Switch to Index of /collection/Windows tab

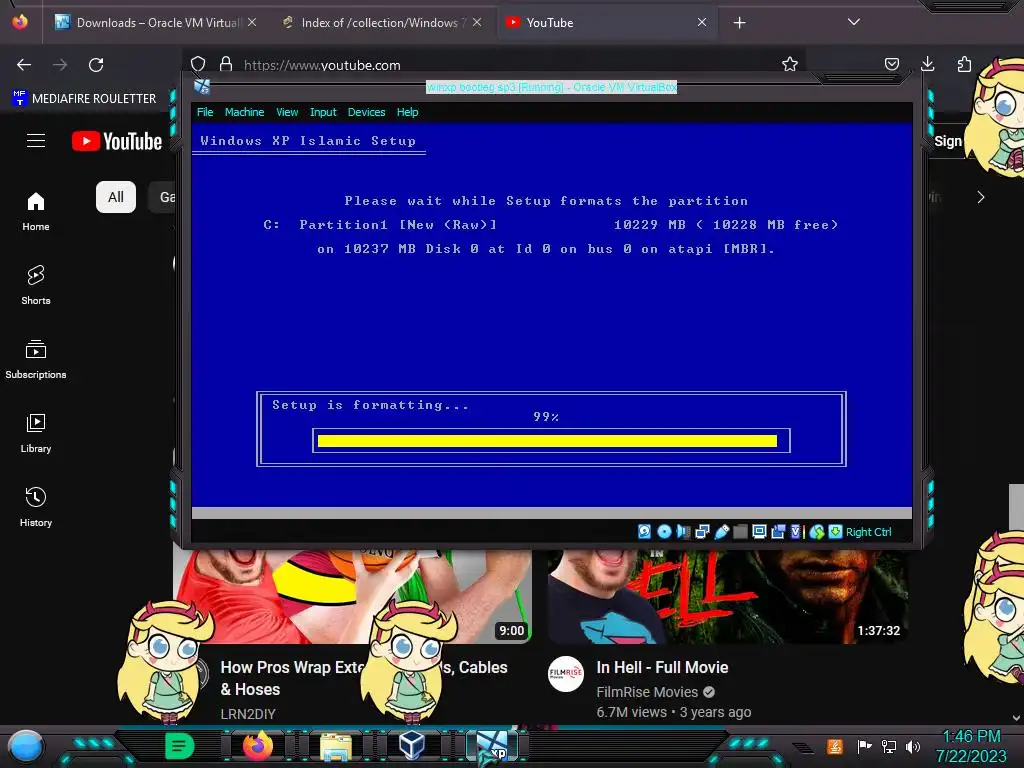(x=382, y=22)
